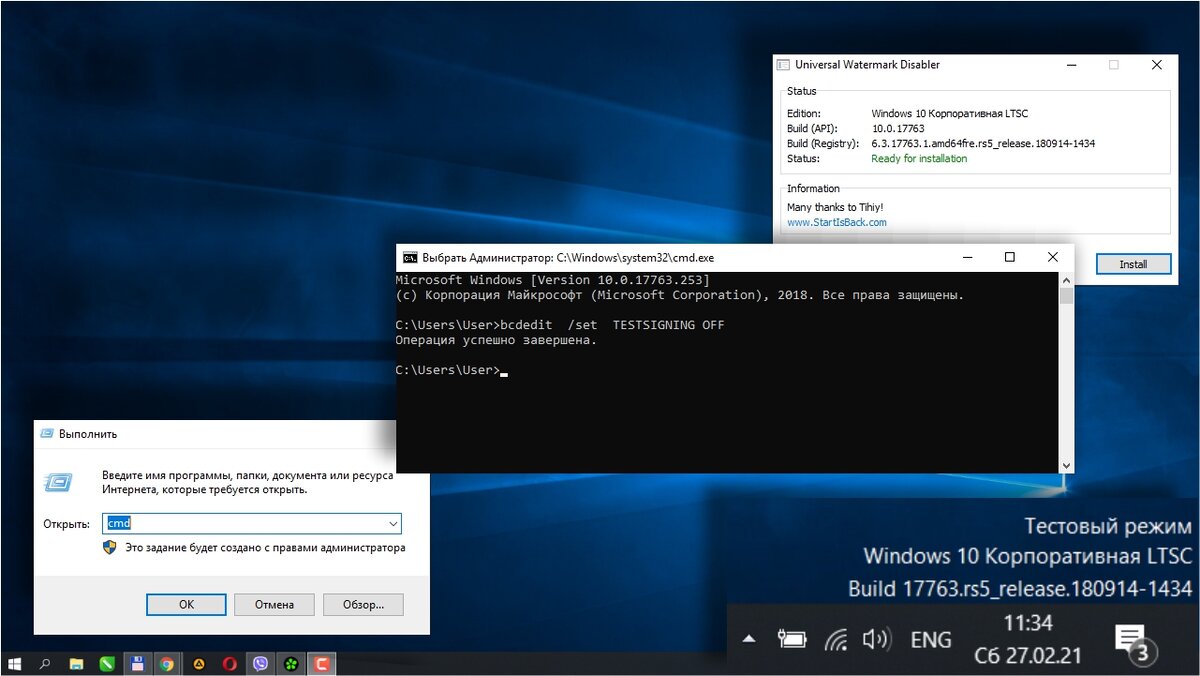
Task: Cancel Run dialog with Отмена
Action: [x=274, y=604]
